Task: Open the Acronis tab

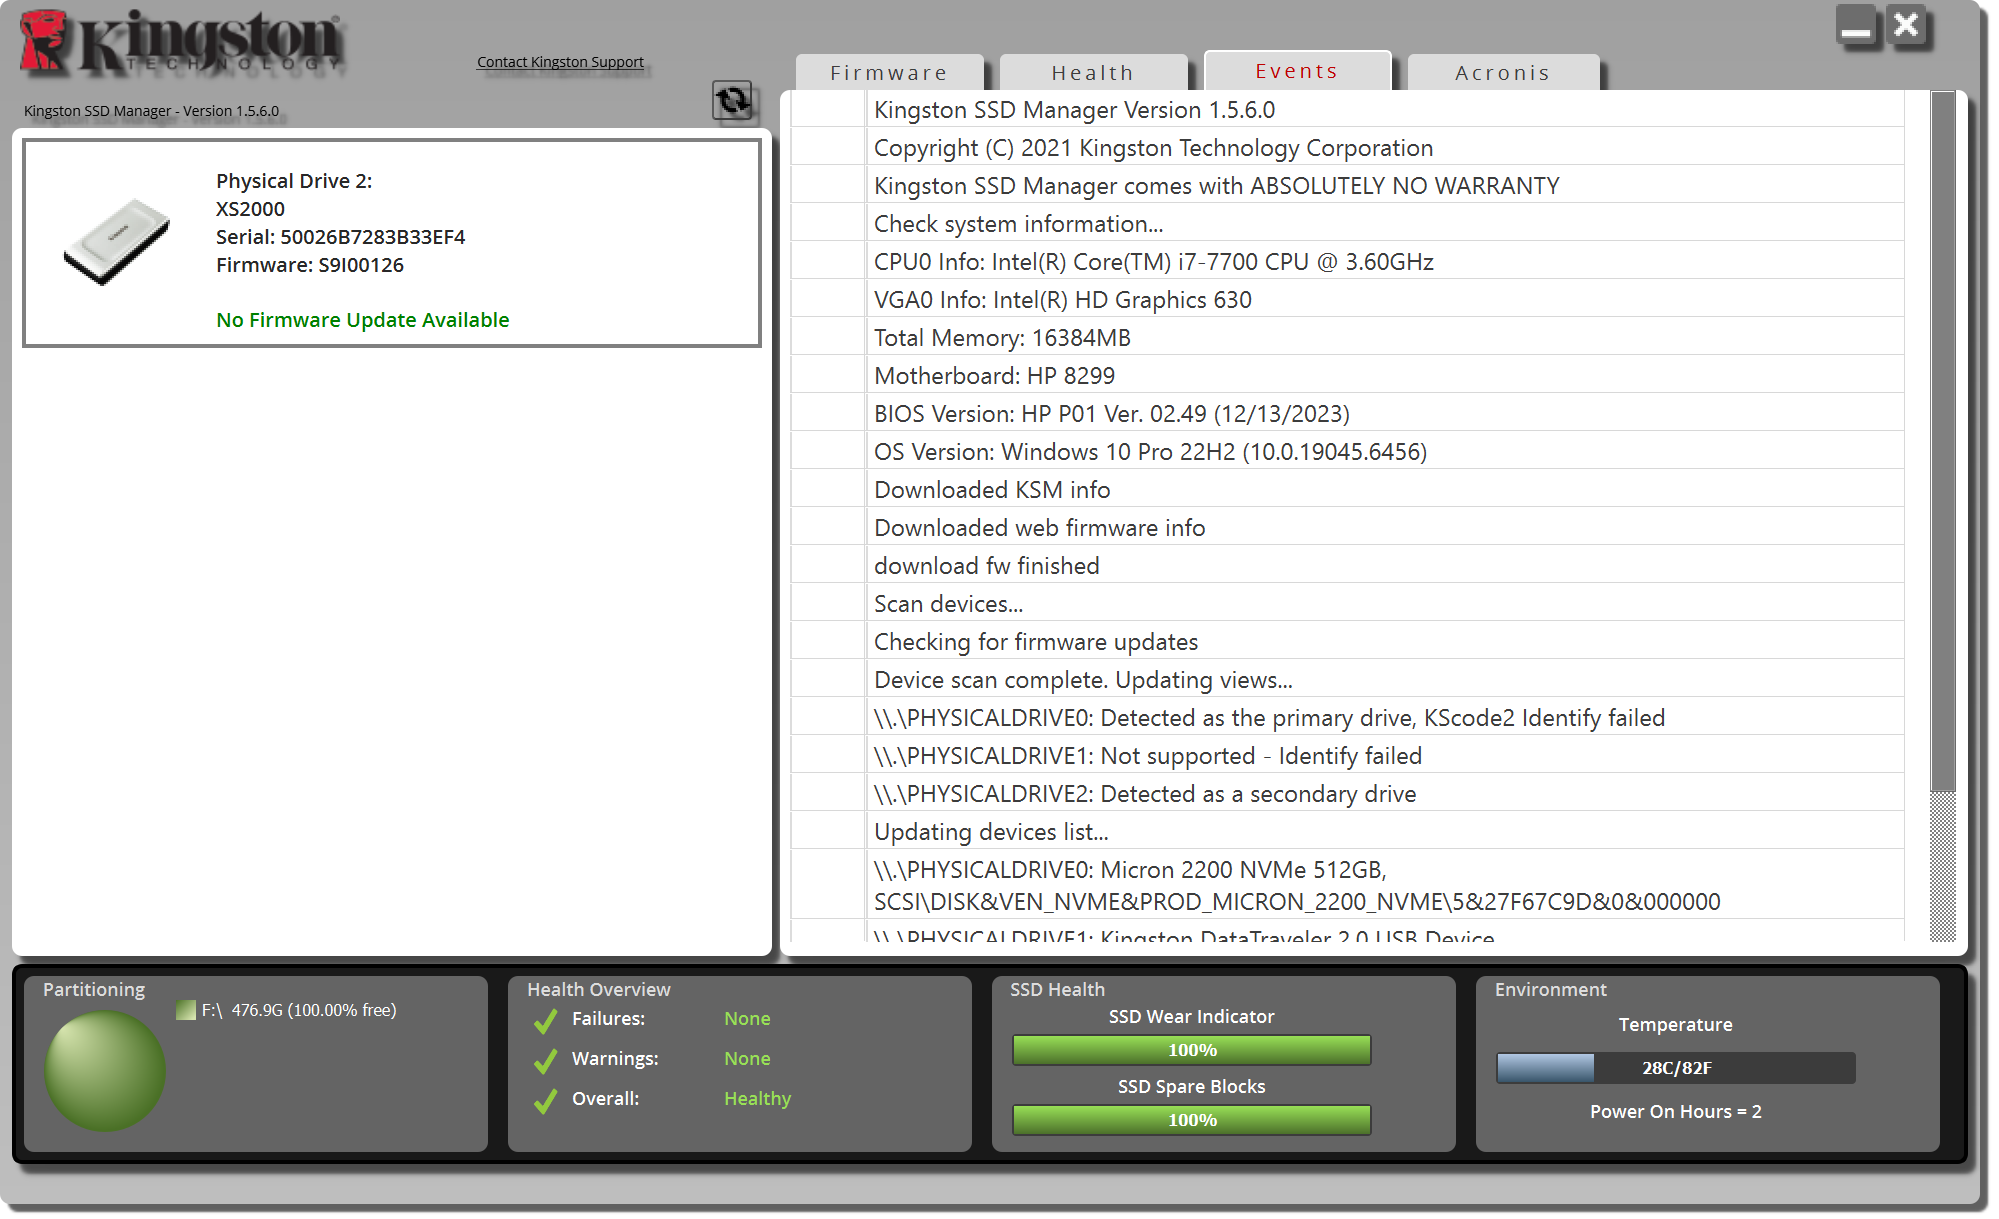Action: click(x=1502, y=73)
